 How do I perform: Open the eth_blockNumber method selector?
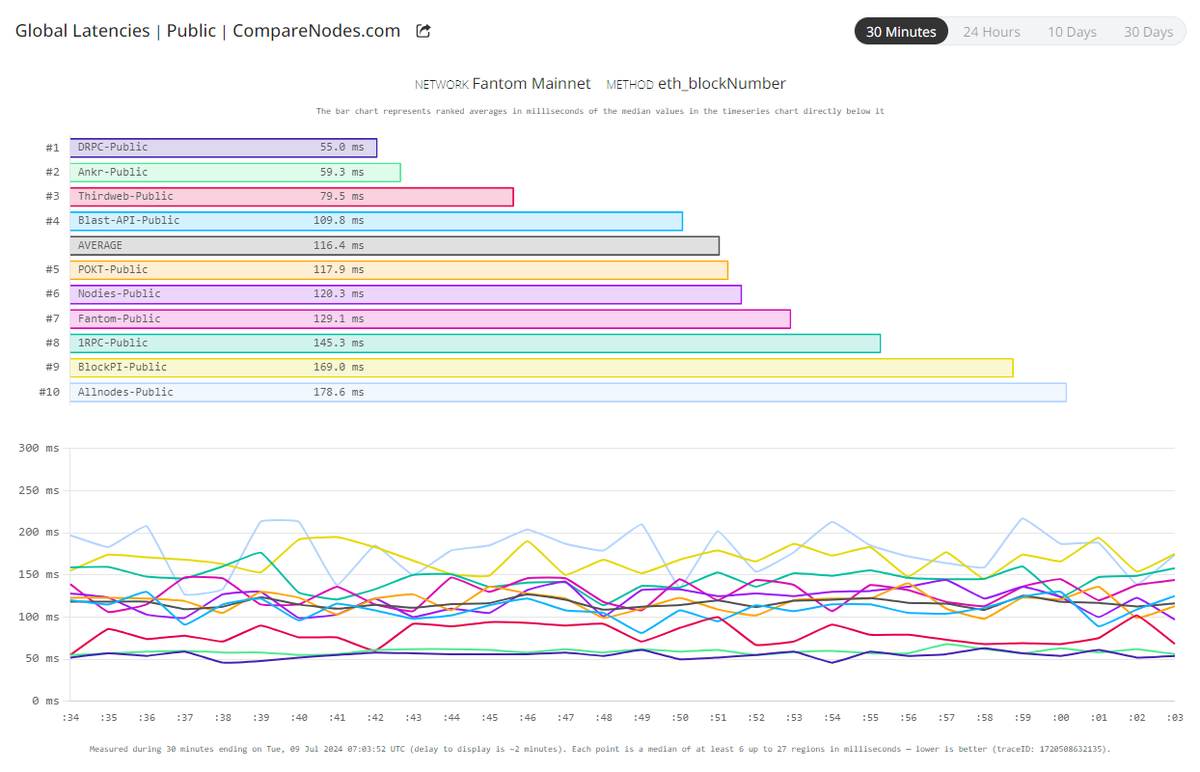tap(722, 84)
